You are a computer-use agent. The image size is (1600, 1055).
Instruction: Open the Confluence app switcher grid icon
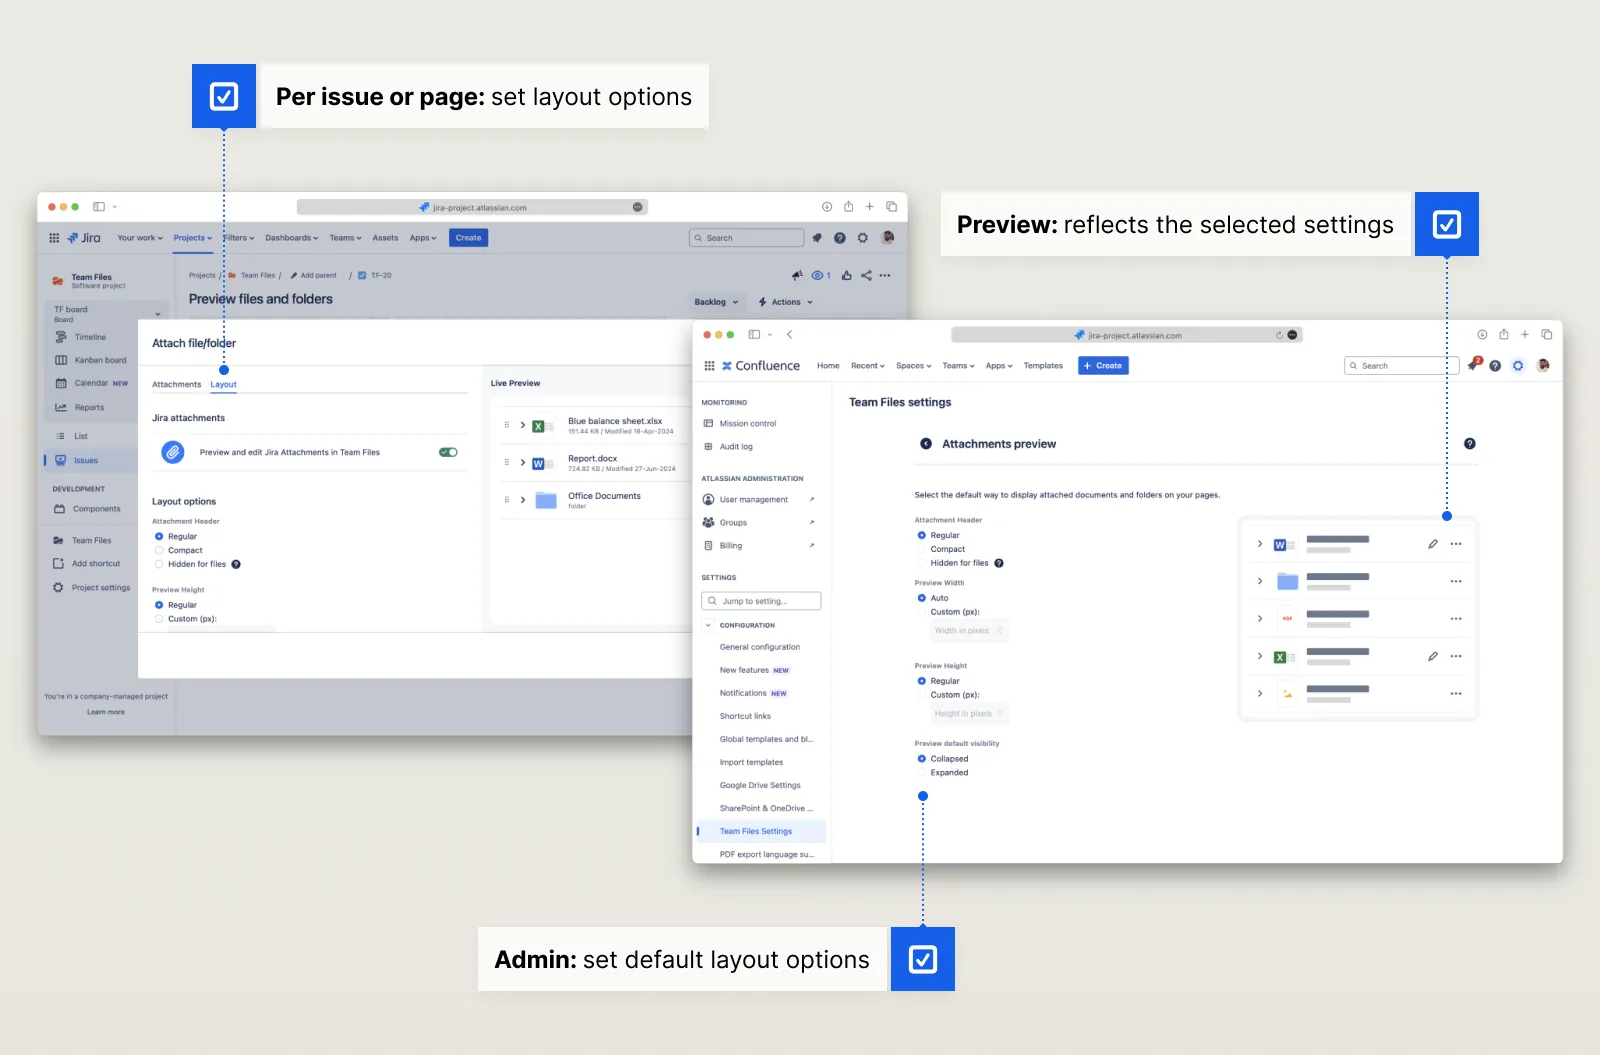(709, 366)
